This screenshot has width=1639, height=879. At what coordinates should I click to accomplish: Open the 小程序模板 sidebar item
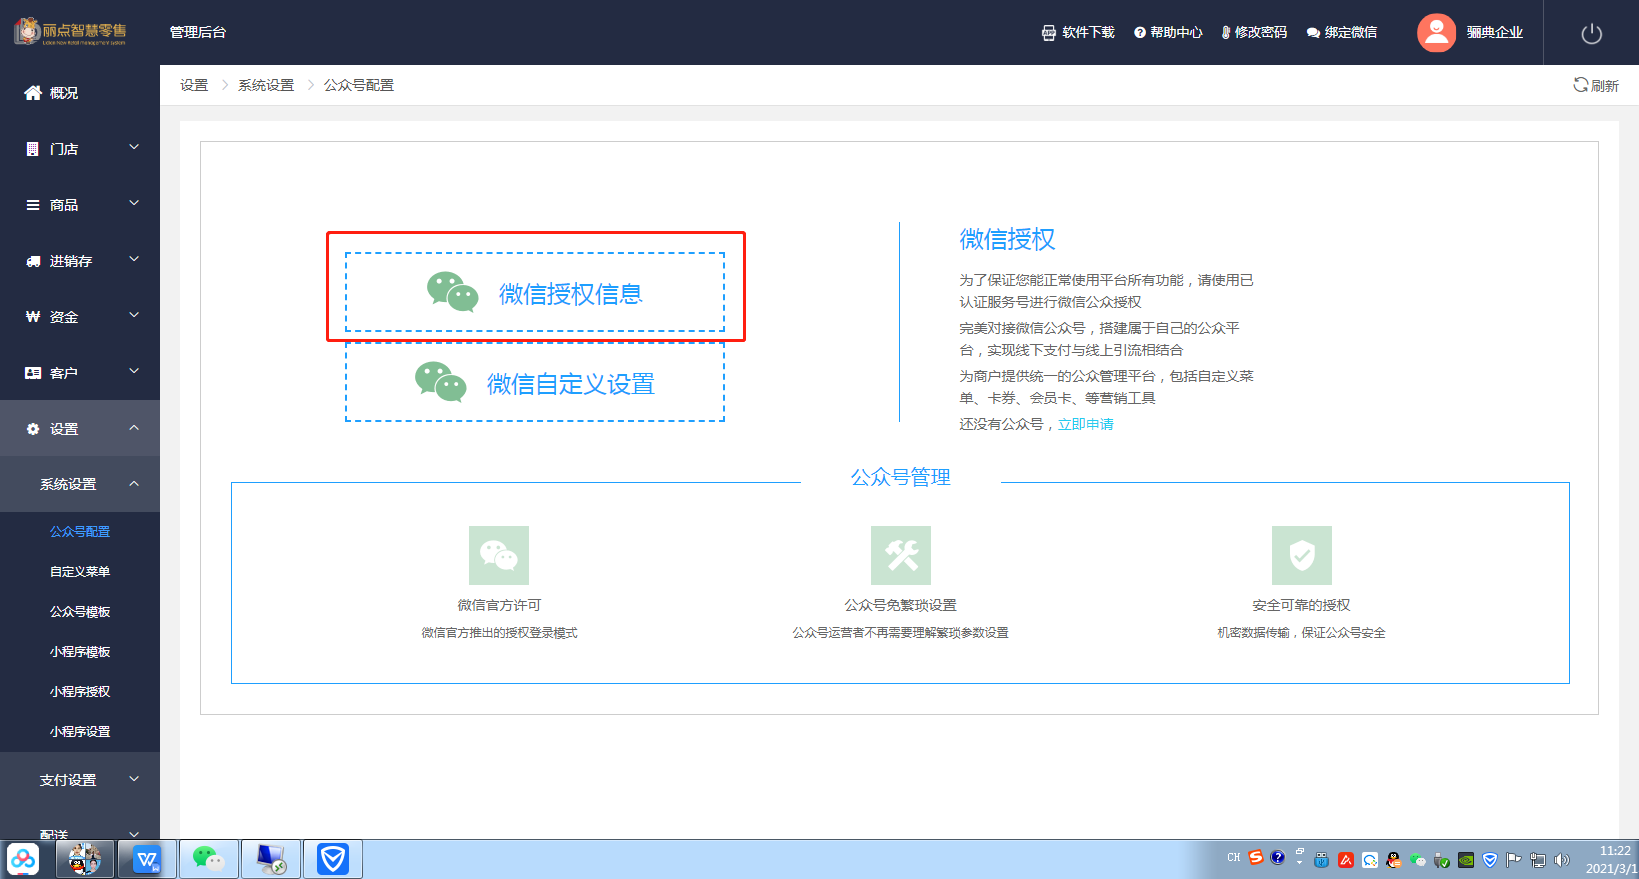[x=80, y=652]
